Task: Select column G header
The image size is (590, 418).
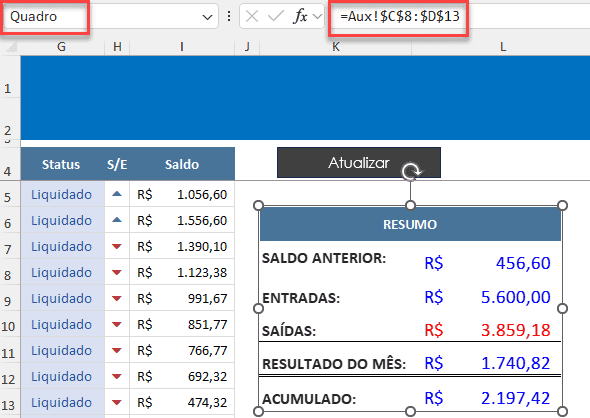Action: tap(62, 47)
